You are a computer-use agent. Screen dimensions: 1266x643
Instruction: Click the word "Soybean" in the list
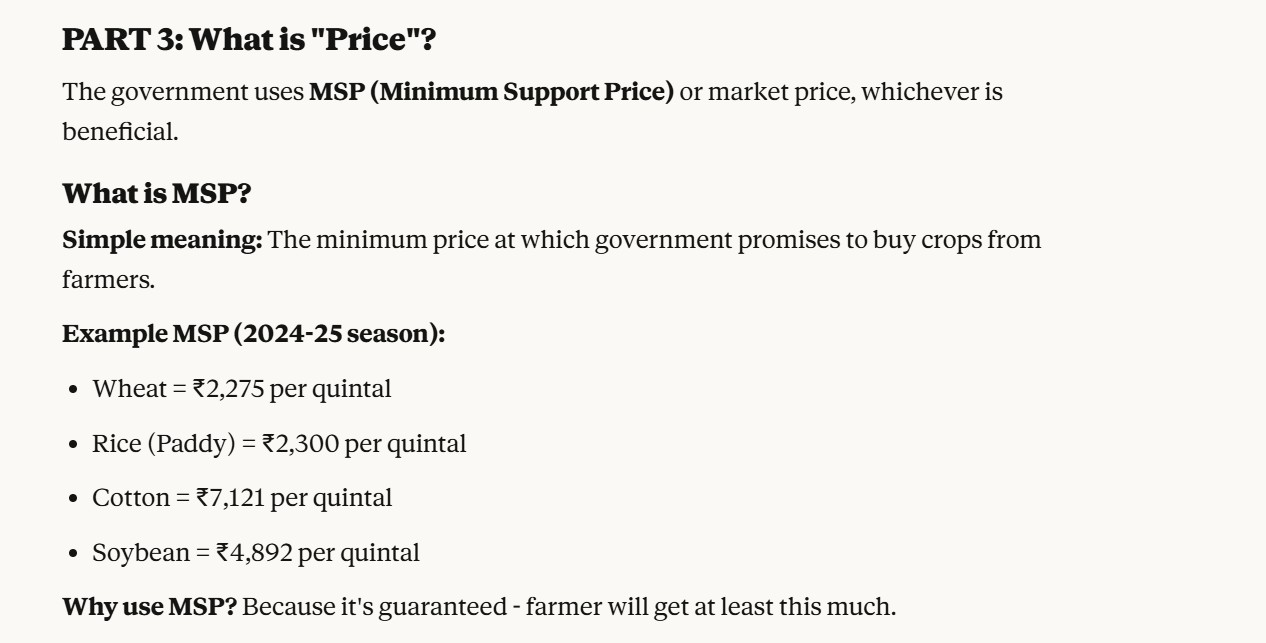(x=140, y=552)
